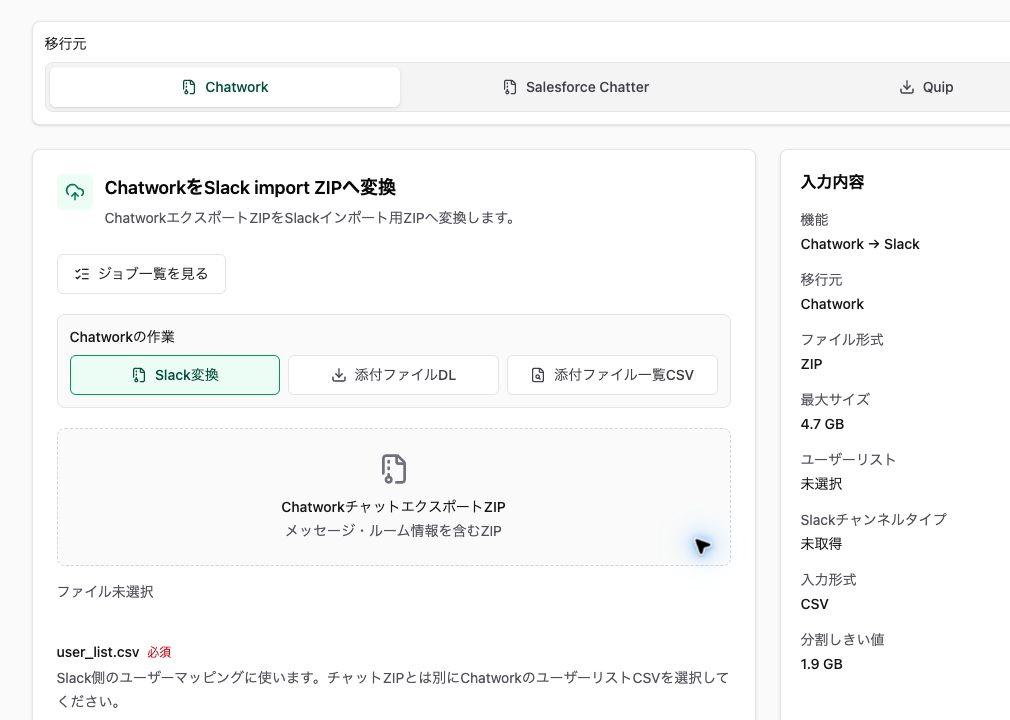The height and width of the screenshot is (720, 1010).
Task: Click the 入力内容 panel heading
Action: [x=832, y=182]
